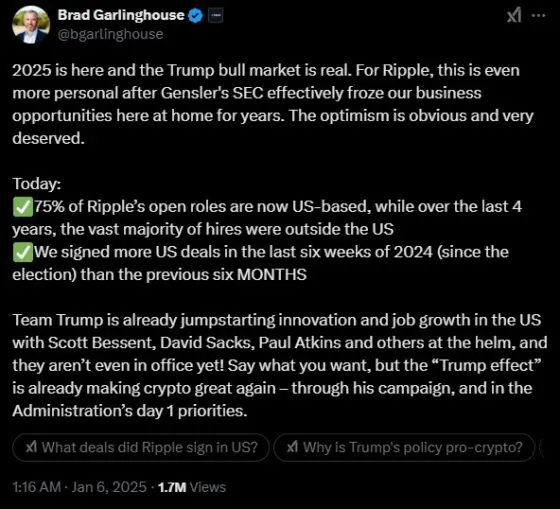Ask Grok "Why is Trump's policy pro-crypto?"

point(404,447)
